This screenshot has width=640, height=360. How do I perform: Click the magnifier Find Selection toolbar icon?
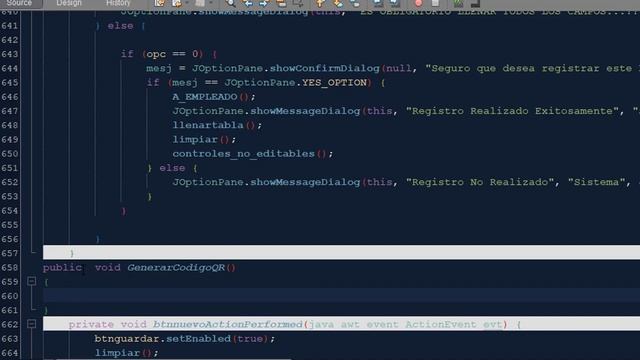coord(230,3)
